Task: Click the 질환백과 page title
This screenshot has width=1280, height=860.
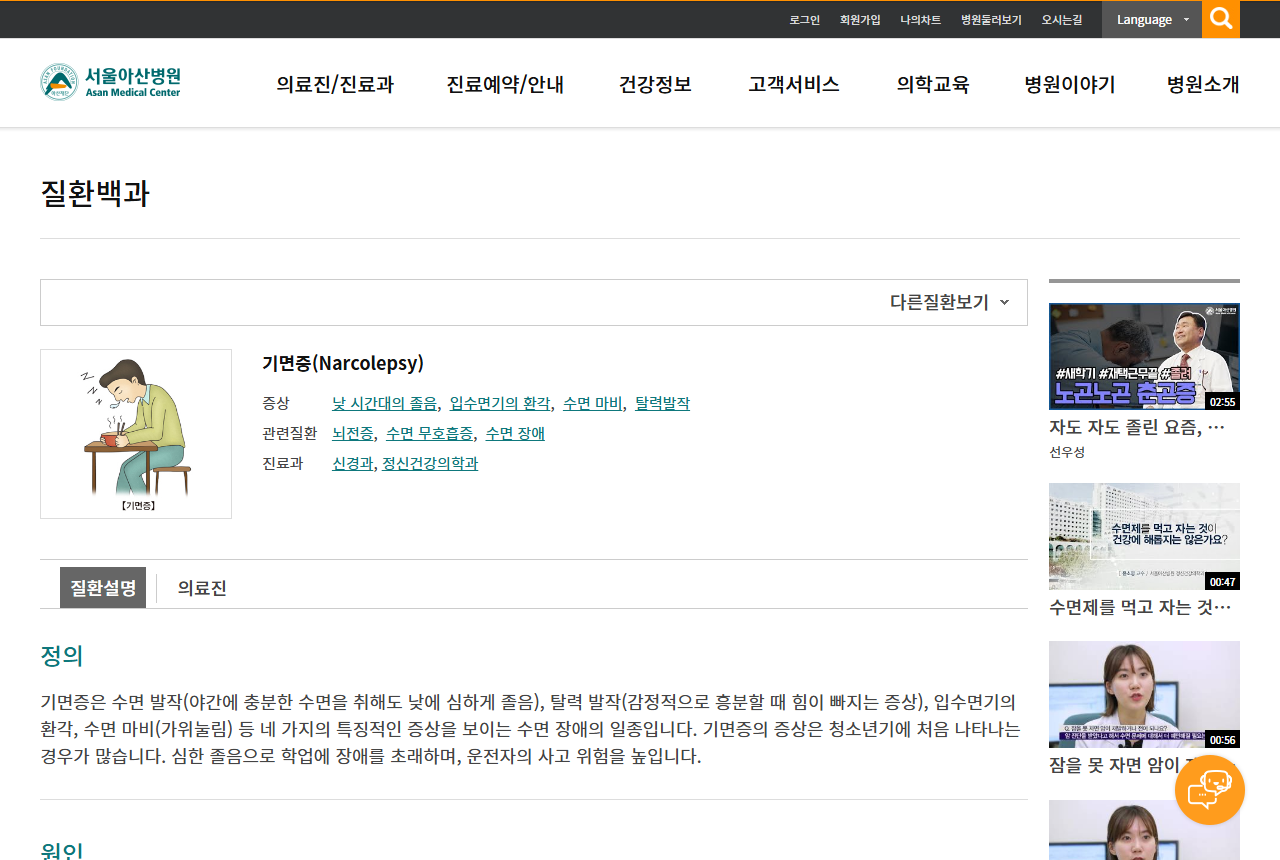Action: point(95,193)
